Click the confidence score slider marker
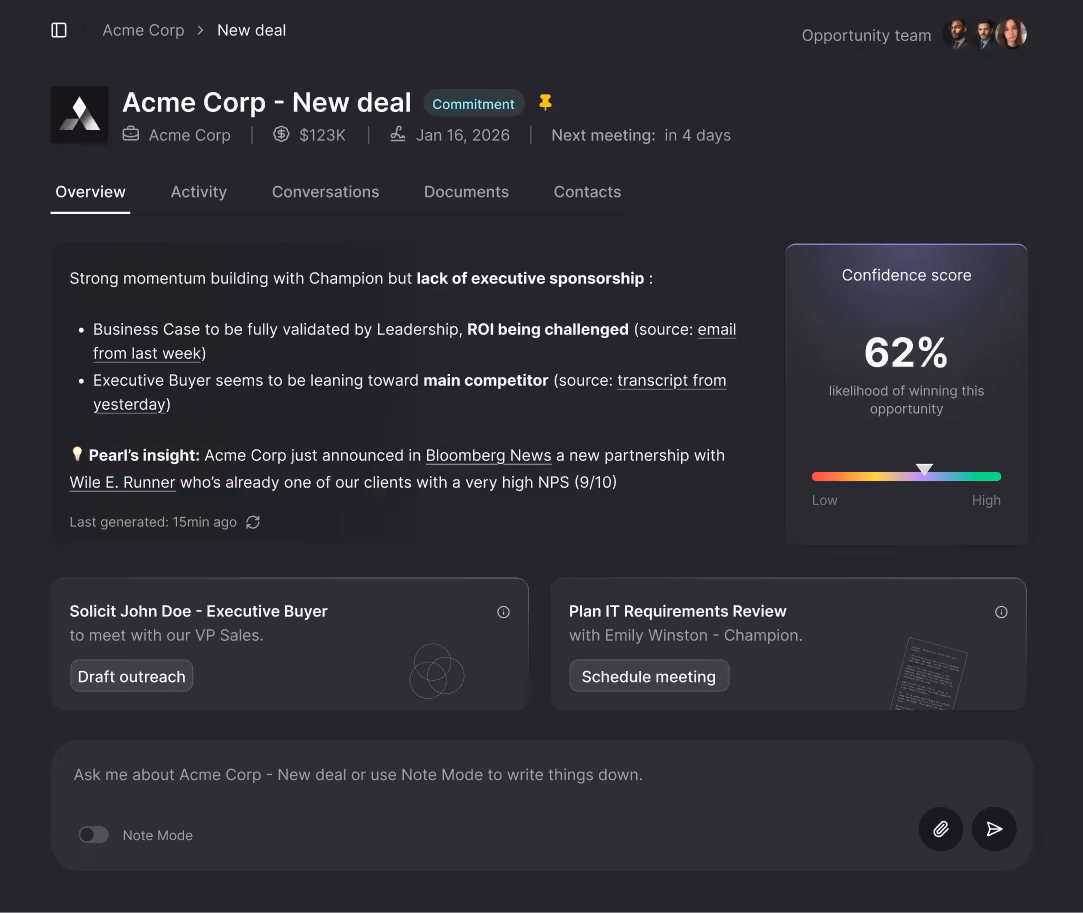Viewport: 1083px width, 913px height. click(924, 469)
